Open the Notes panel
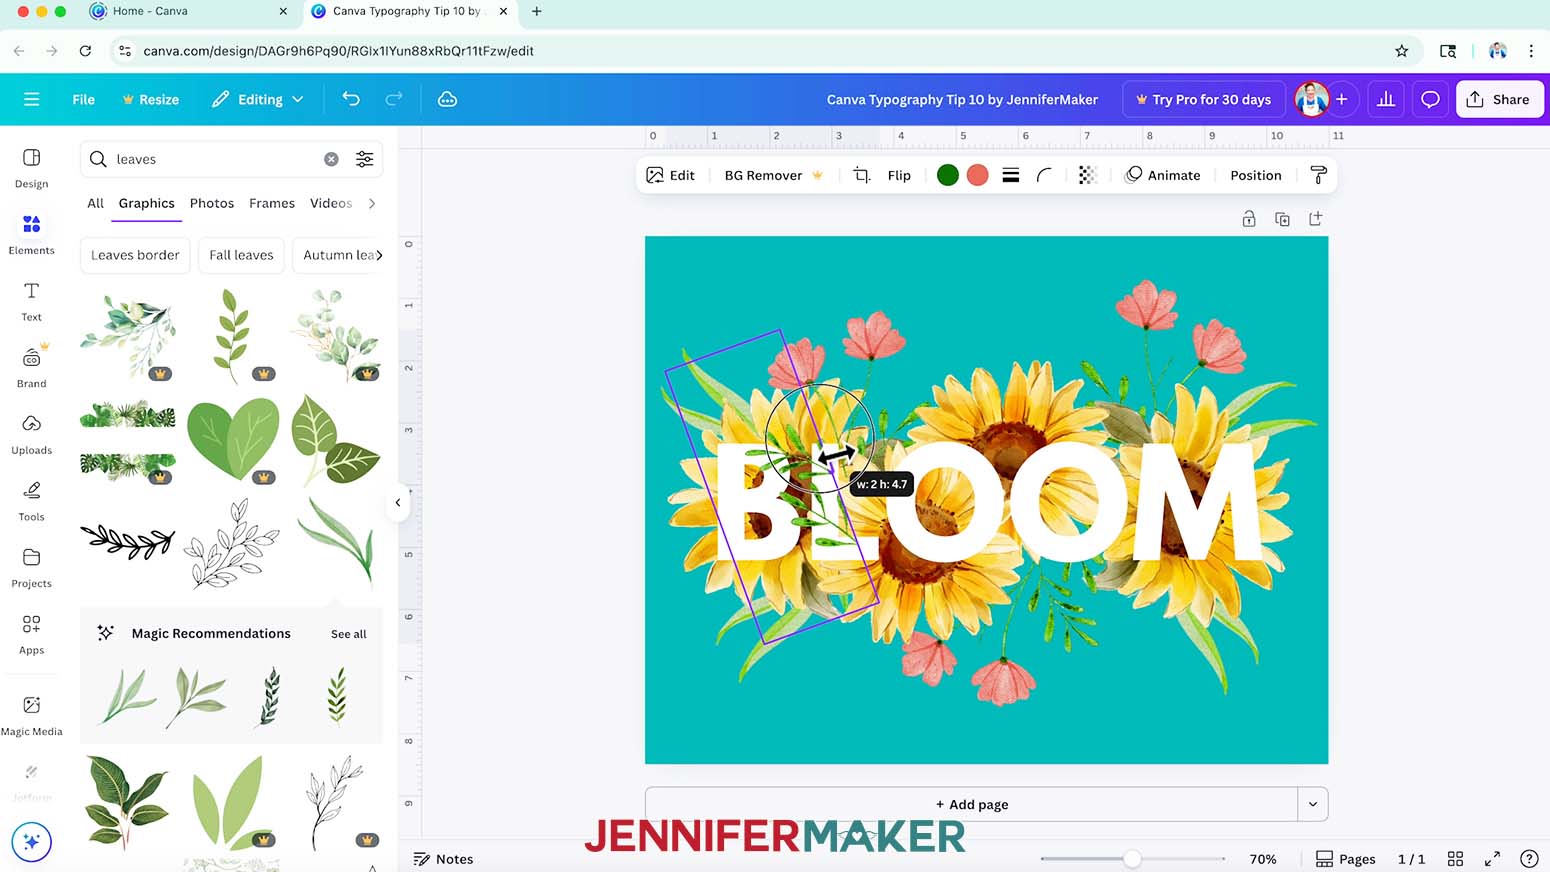 point(444,859)
